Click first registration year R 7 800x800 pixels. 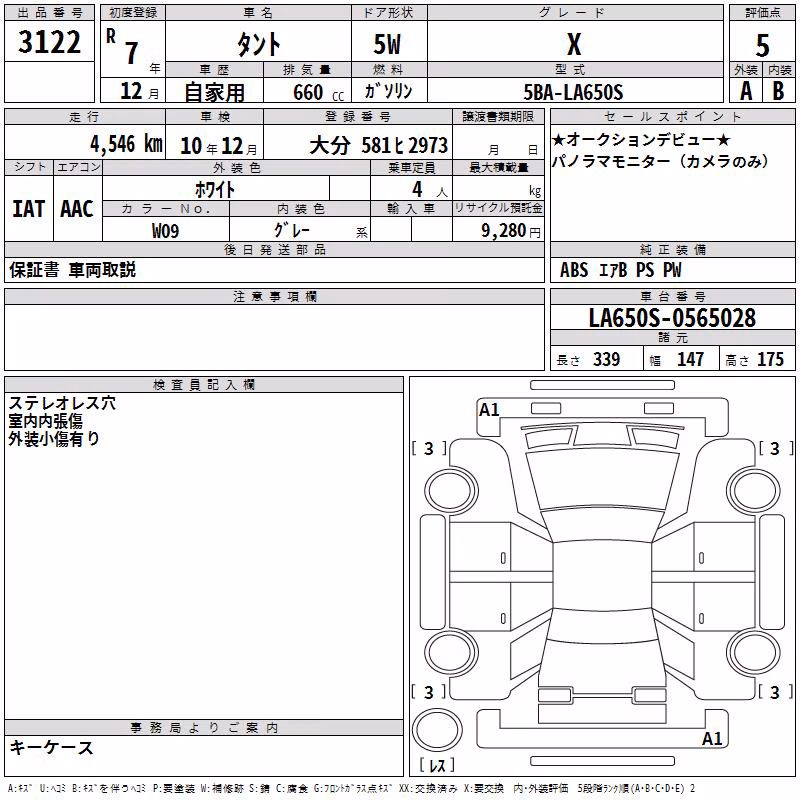[x=122, y=47]
